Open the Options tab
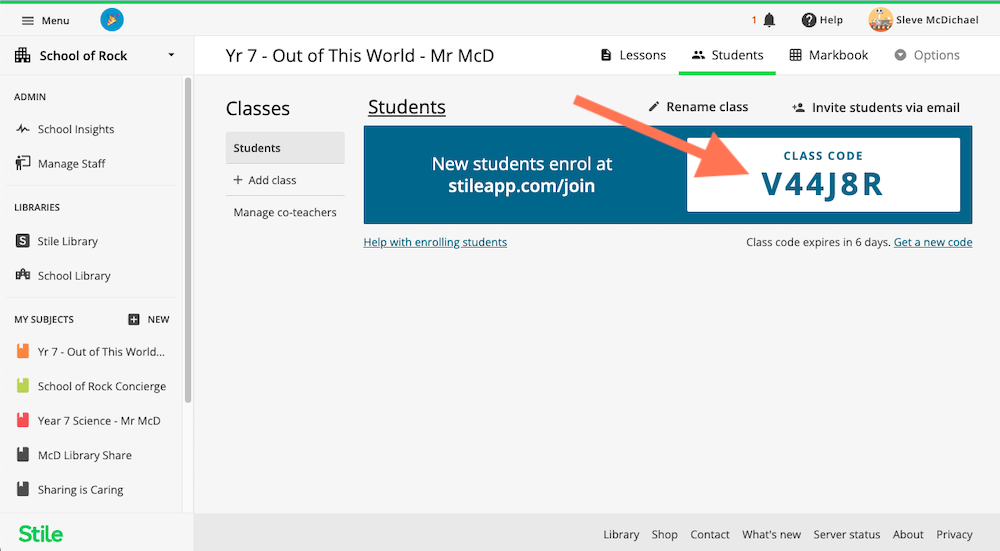The height and width of the screenshot is (551, 1000). pos(927,55)
